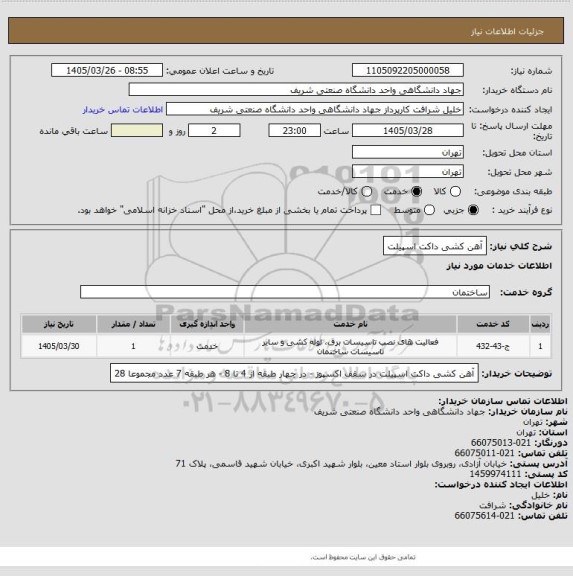573x576 pixels.
Task: Click the تعداد / مقدار column header
Action: click(x=133, y=324)
